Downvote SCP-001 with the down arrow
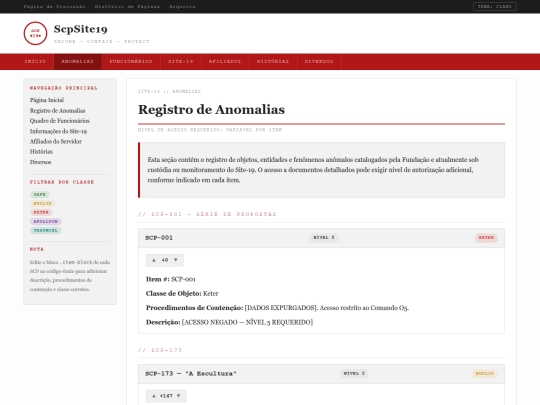 pyautogui.click(x=176, y=260)
